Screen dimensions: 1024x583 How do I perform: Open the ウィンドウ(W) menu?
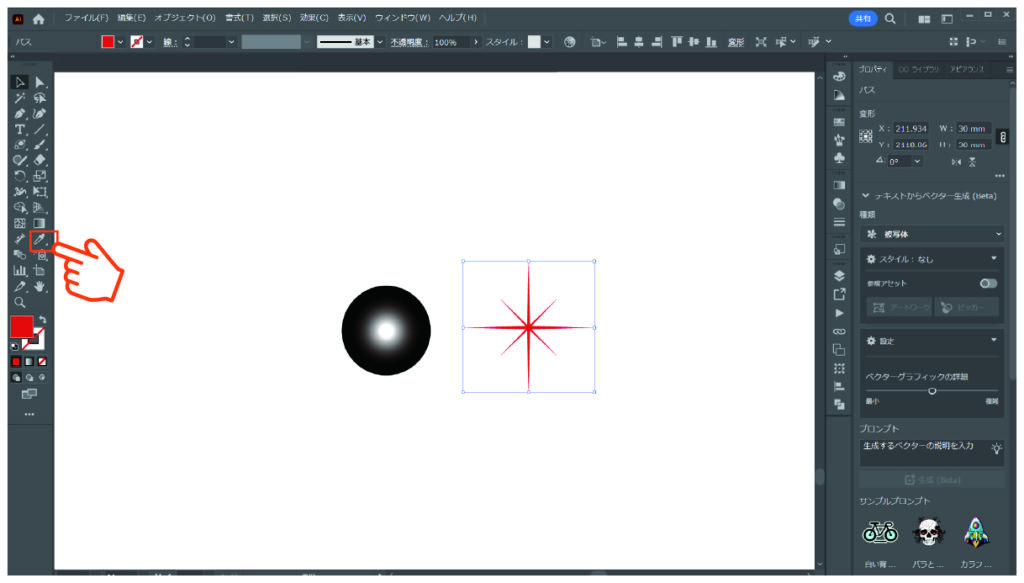[403, 18]
